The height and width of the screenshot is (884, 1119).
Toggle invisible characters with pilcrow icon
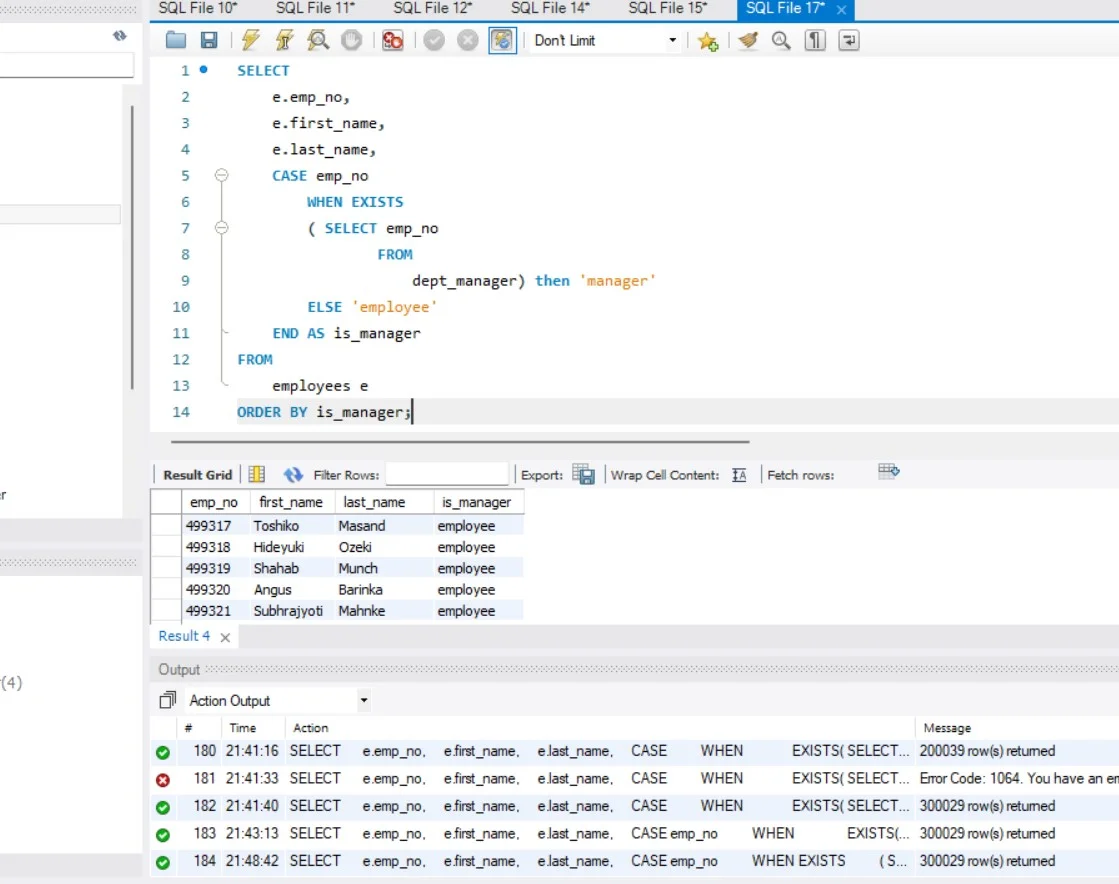816,41
